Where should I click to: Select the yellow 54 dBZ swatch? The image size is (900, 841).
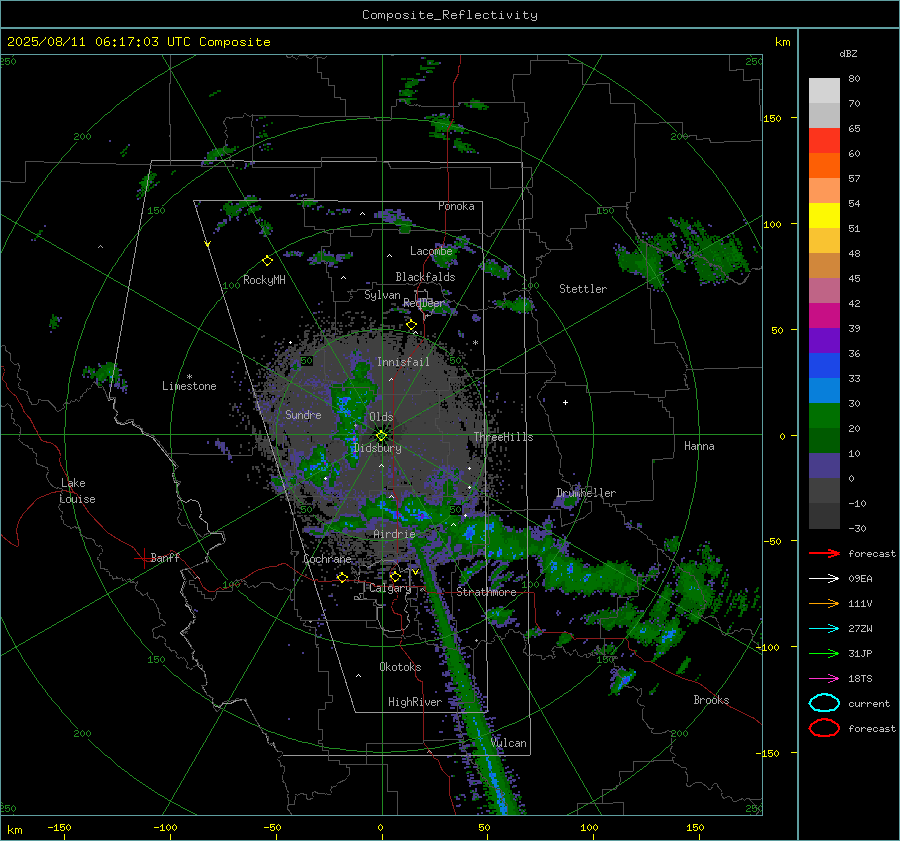coord(824,215)
